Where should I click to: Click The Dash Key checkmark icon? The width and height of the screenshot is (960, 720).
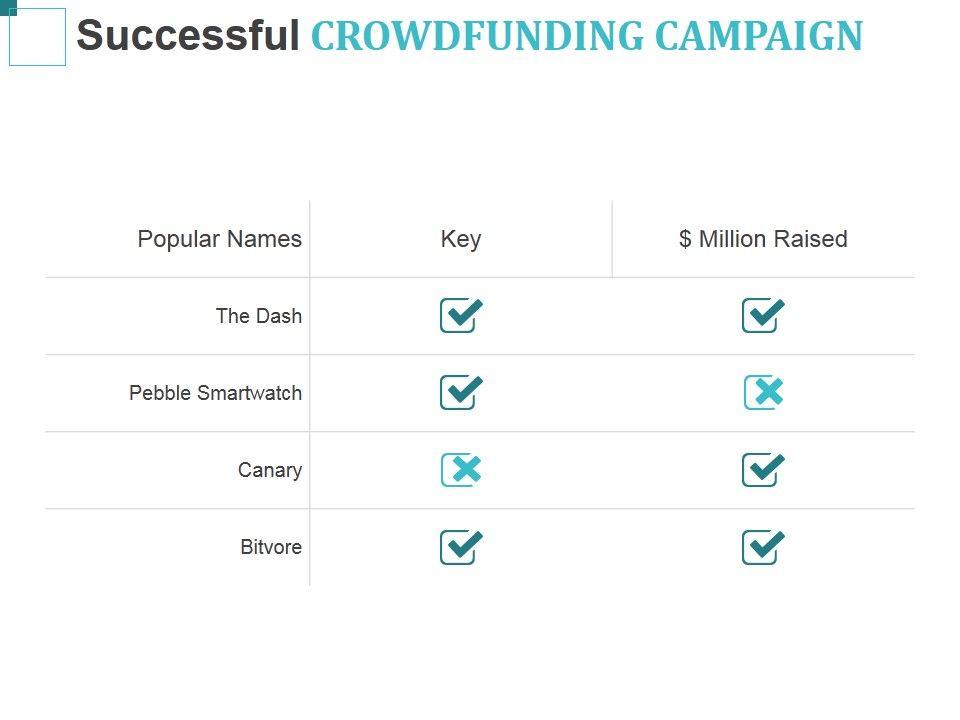click(x=461, y=316)
